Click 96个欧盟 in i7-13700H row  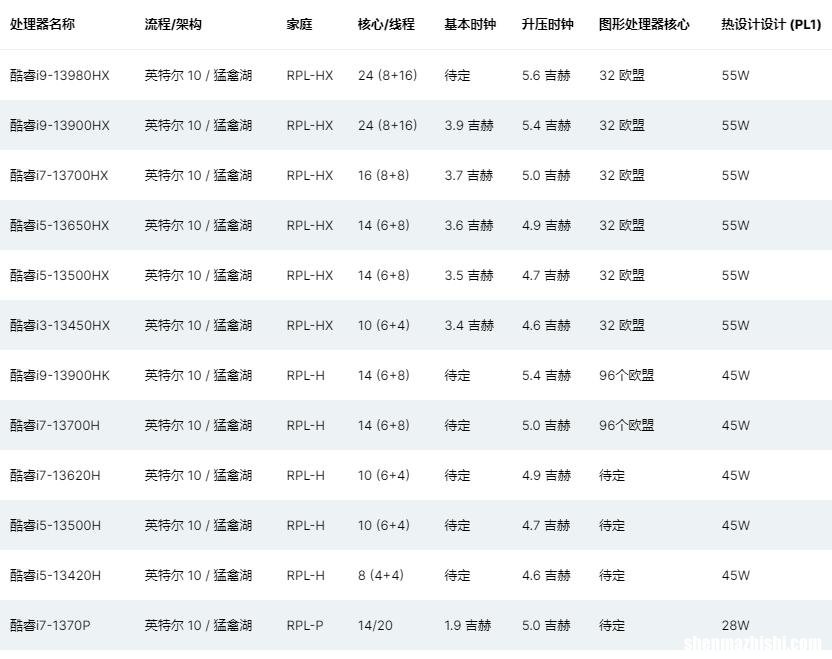[626, 425]
